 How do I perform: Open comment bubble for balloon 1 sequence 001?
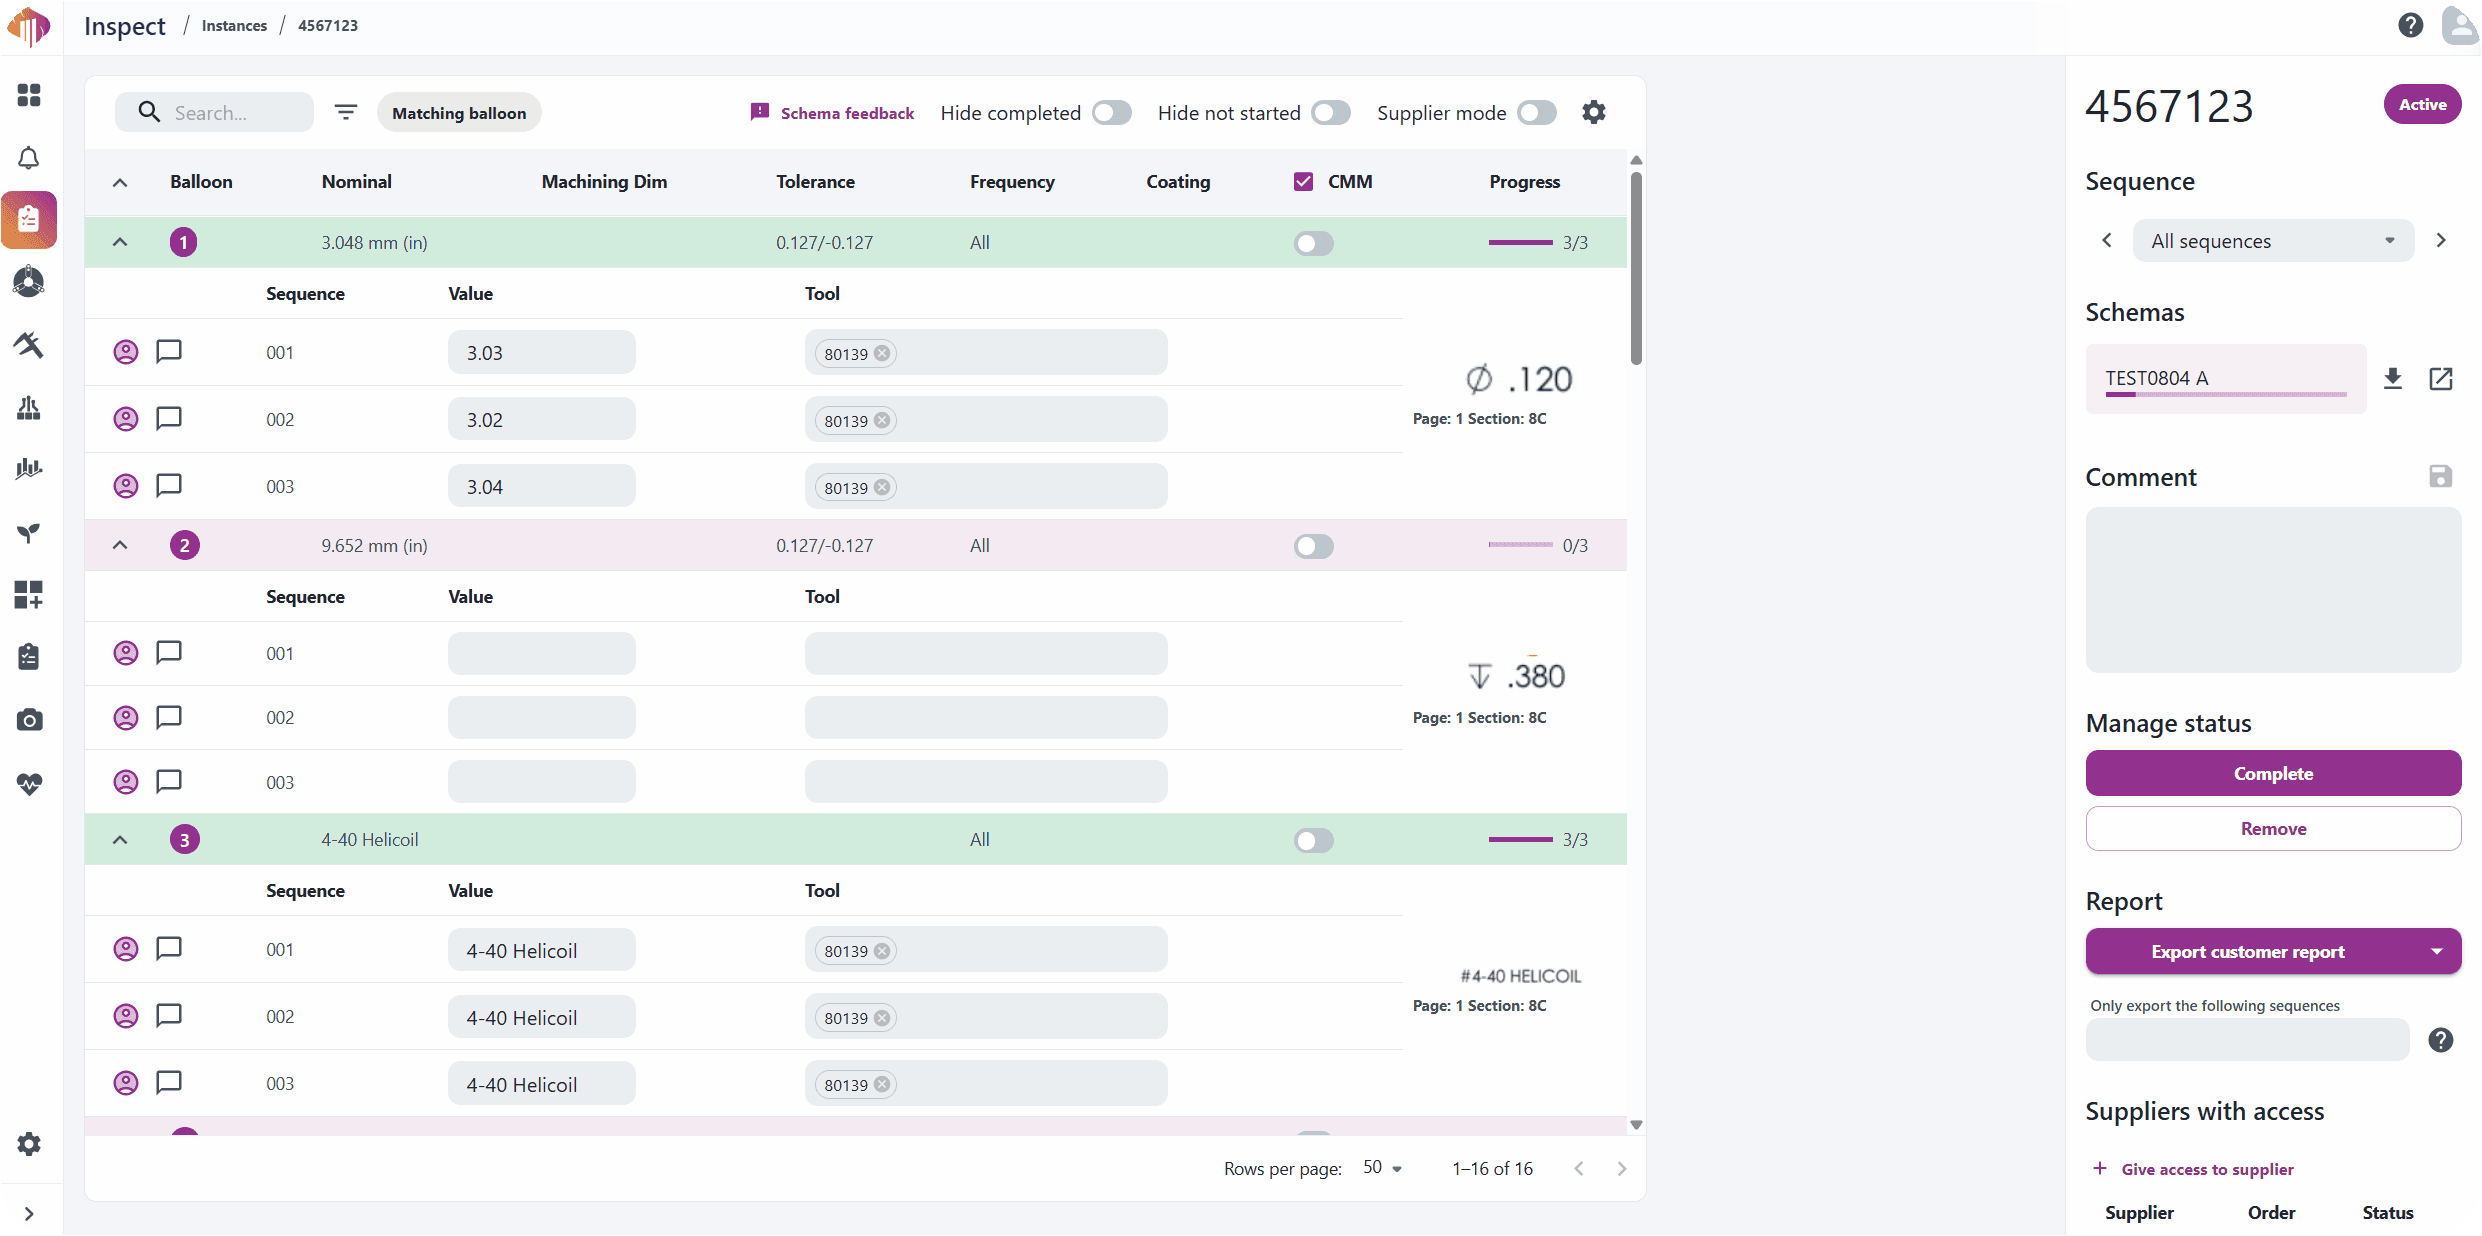pyautogui.click(x=169, y=351)
